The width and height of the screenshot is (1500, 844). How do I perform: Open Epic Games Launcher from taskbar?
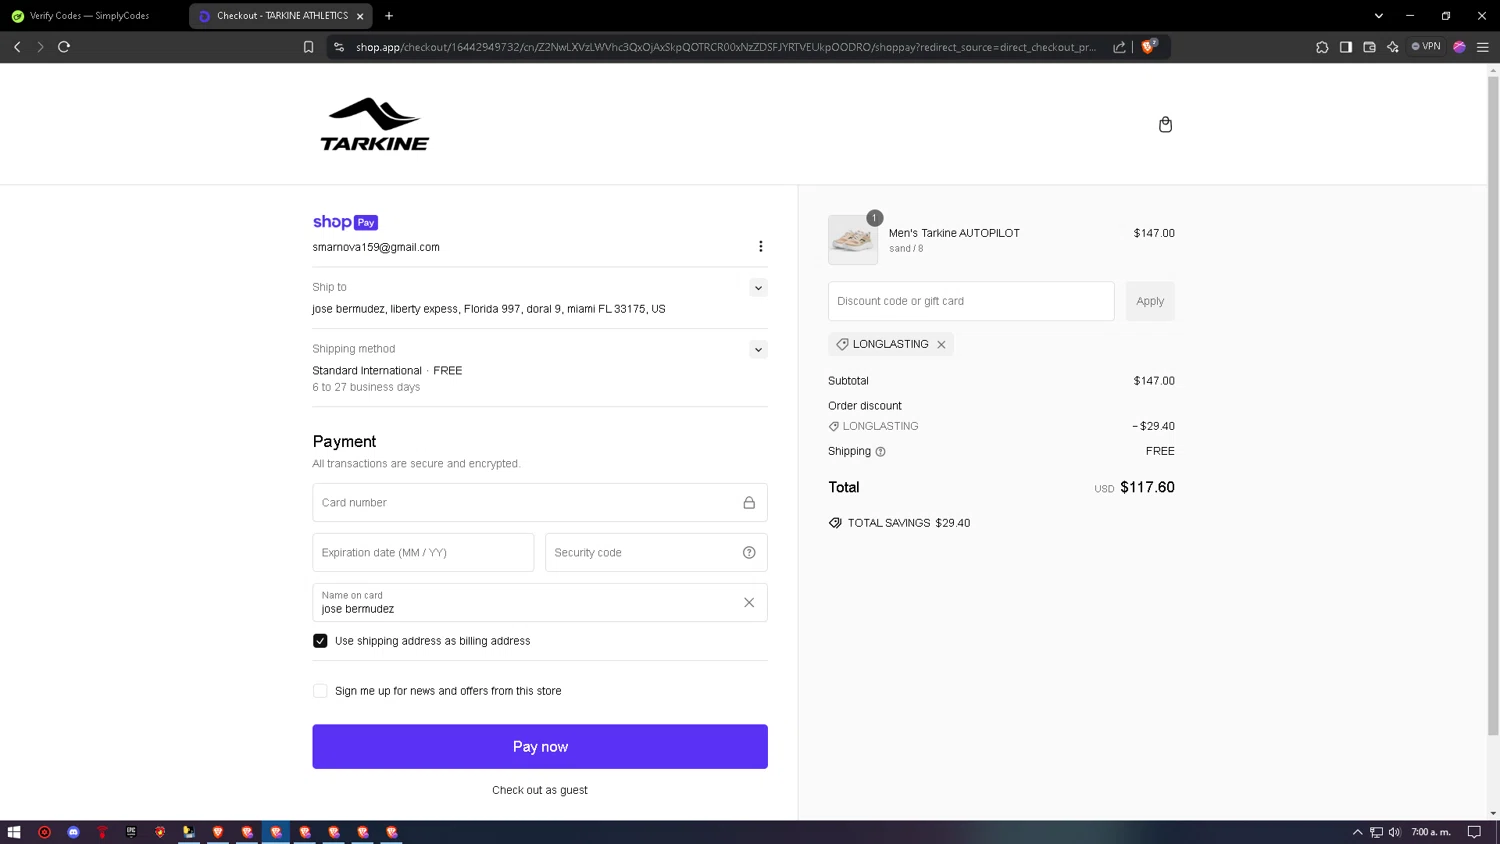(131, 832)
